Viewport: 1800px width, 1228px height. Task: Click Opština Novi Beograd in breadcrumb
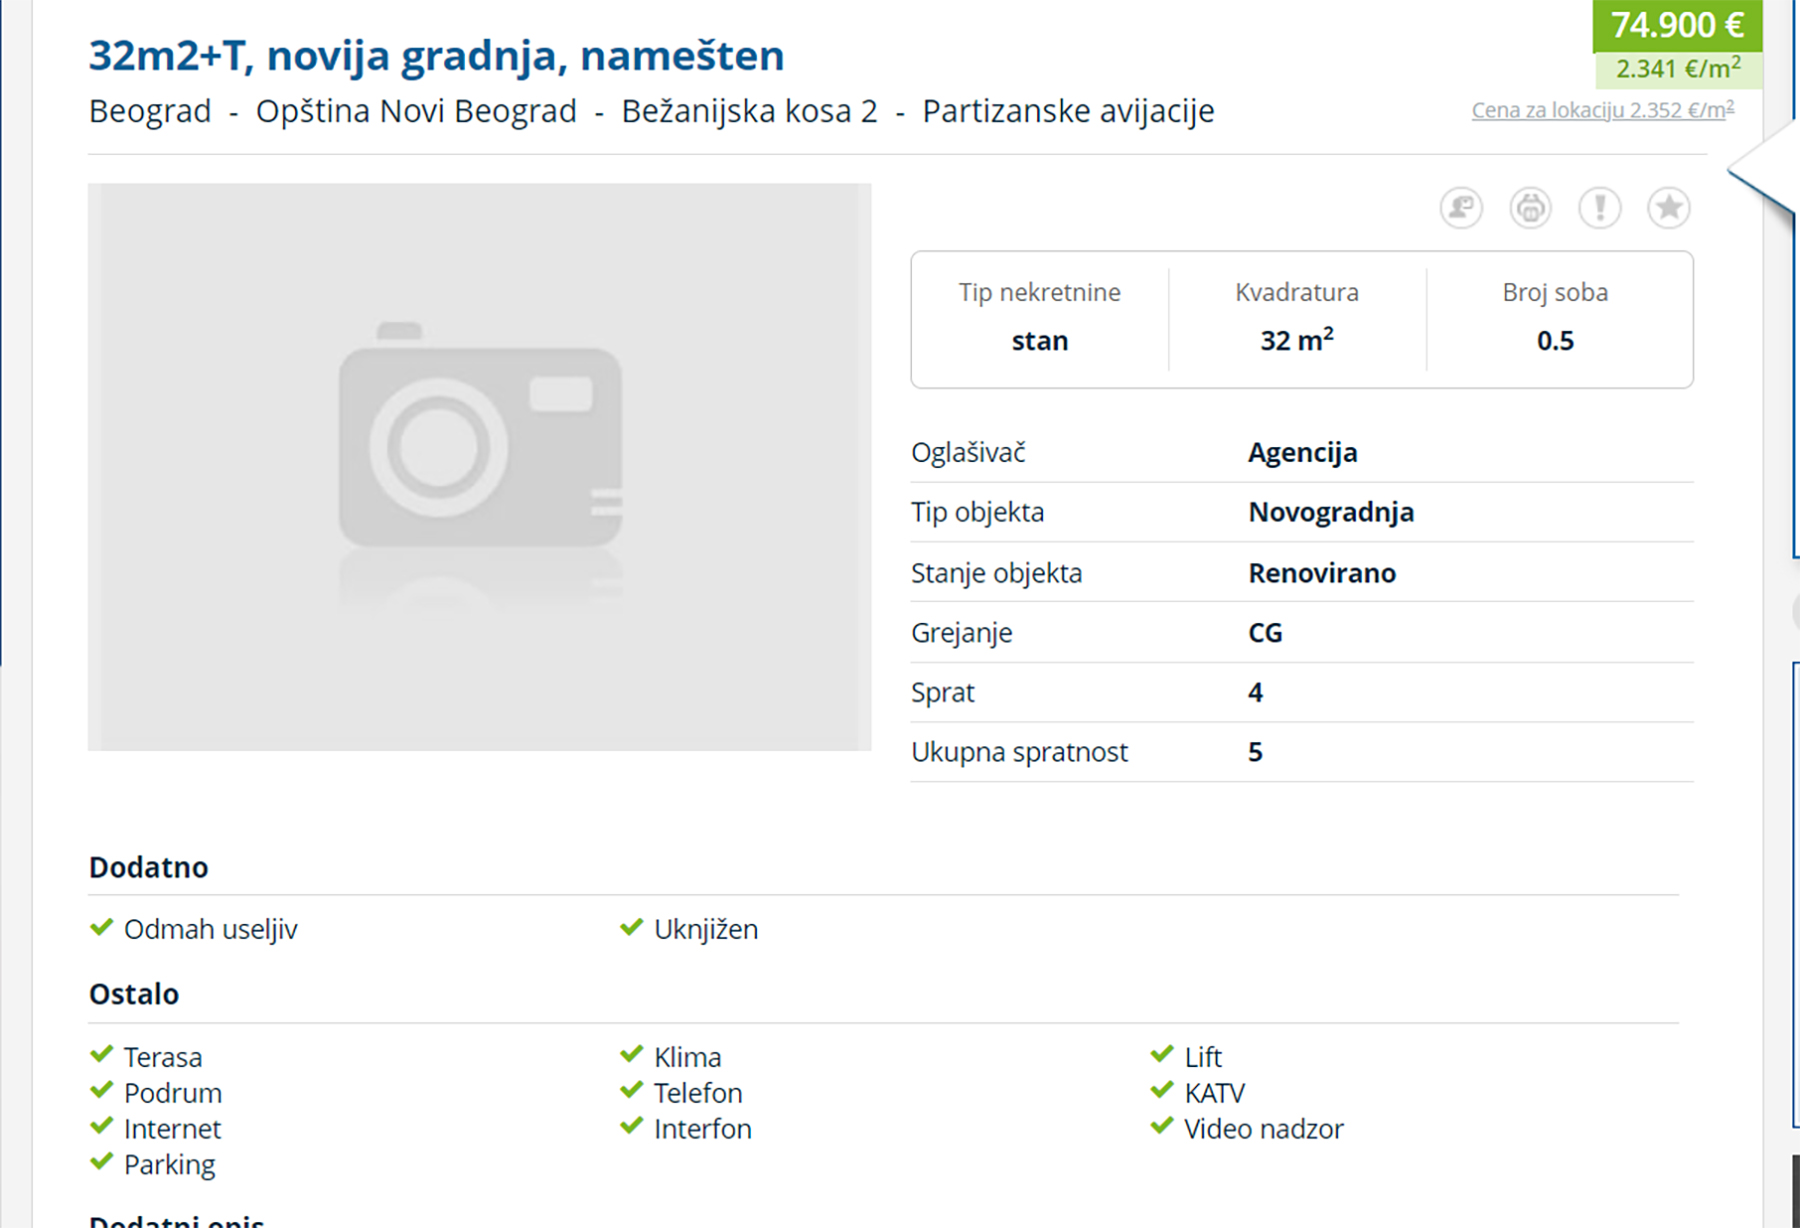click(x=416, y=111)
